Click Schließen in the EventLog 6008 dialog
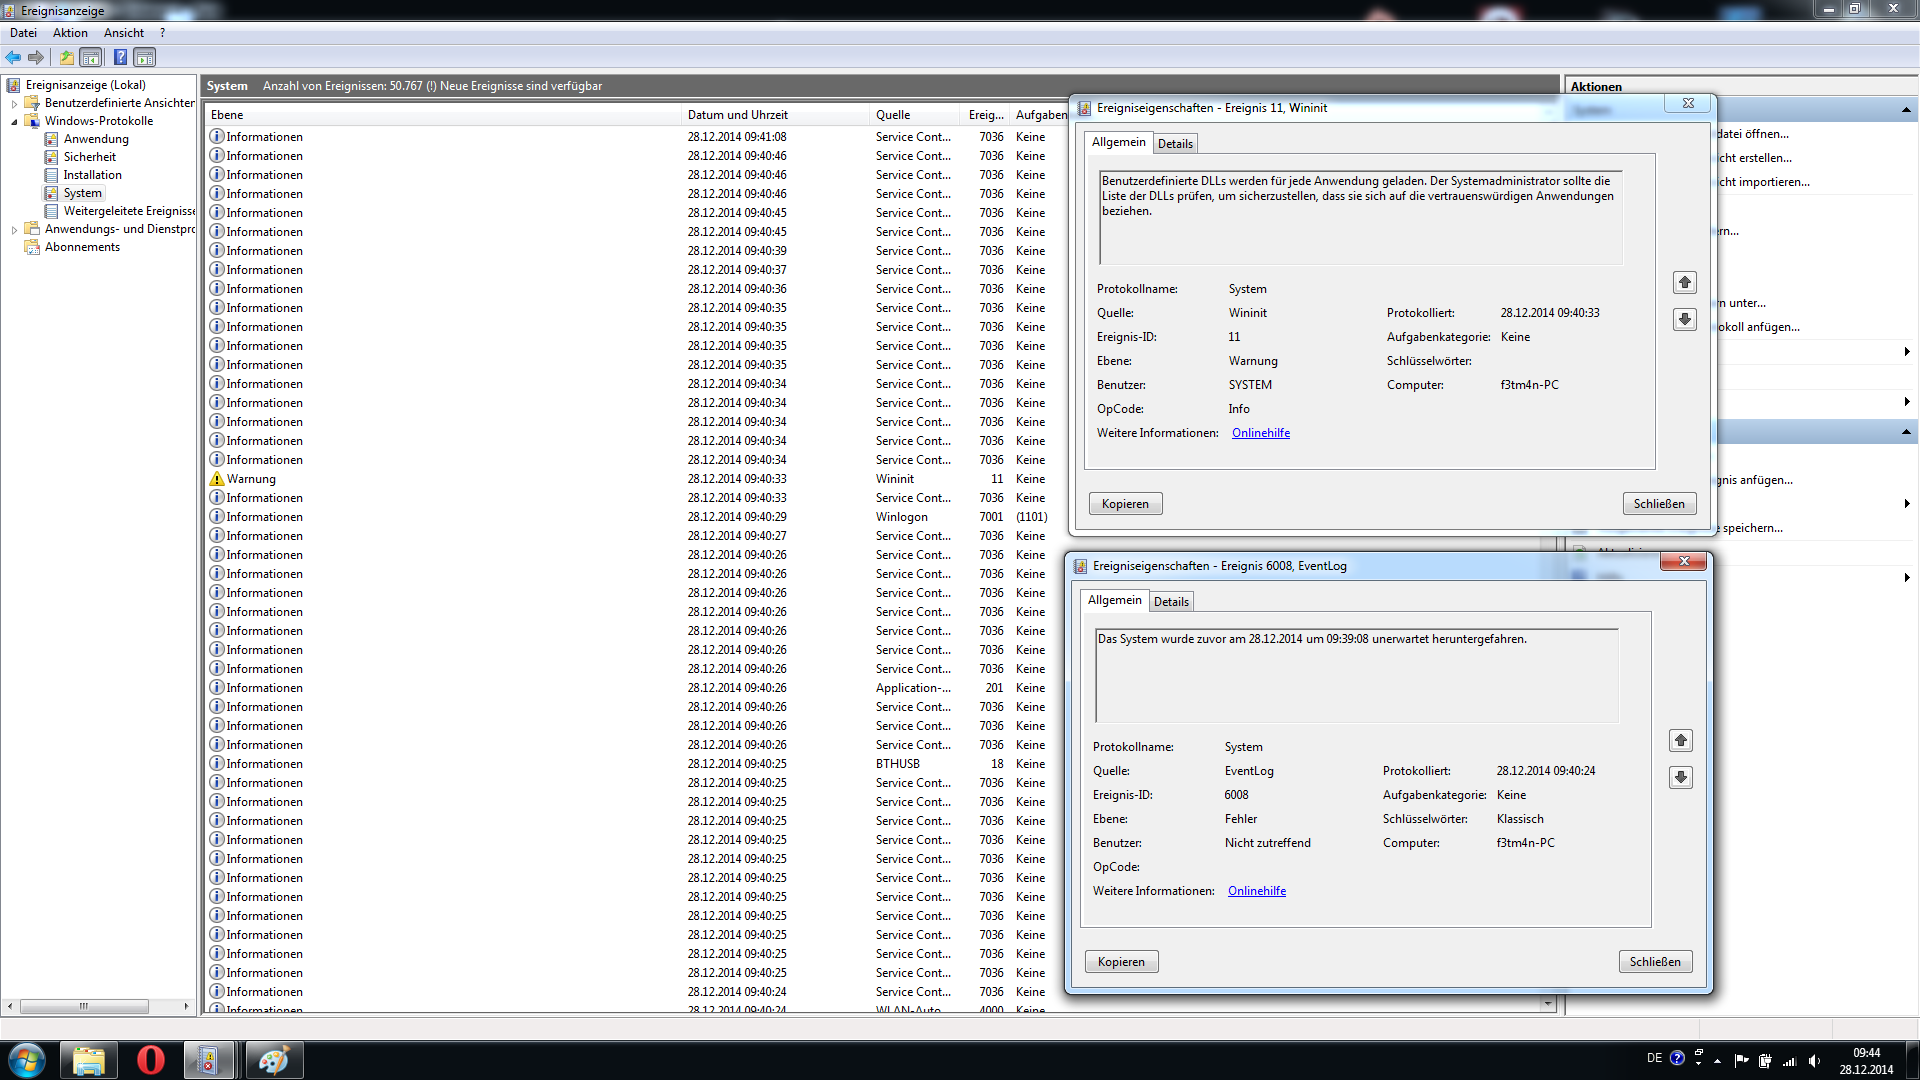Screen dimensions: 1920x1080 [x=1655, y=962]
